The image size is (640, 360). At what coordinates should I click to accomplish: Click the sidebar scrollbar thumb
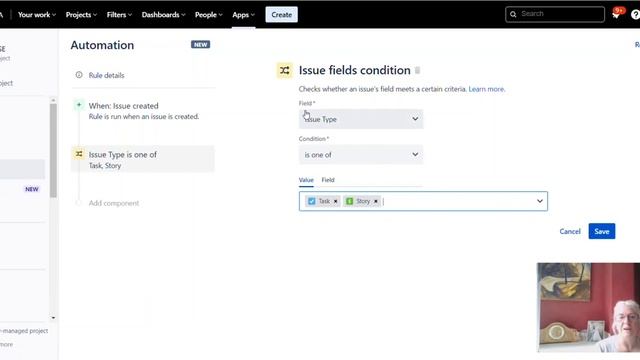(x=53, y=150)
